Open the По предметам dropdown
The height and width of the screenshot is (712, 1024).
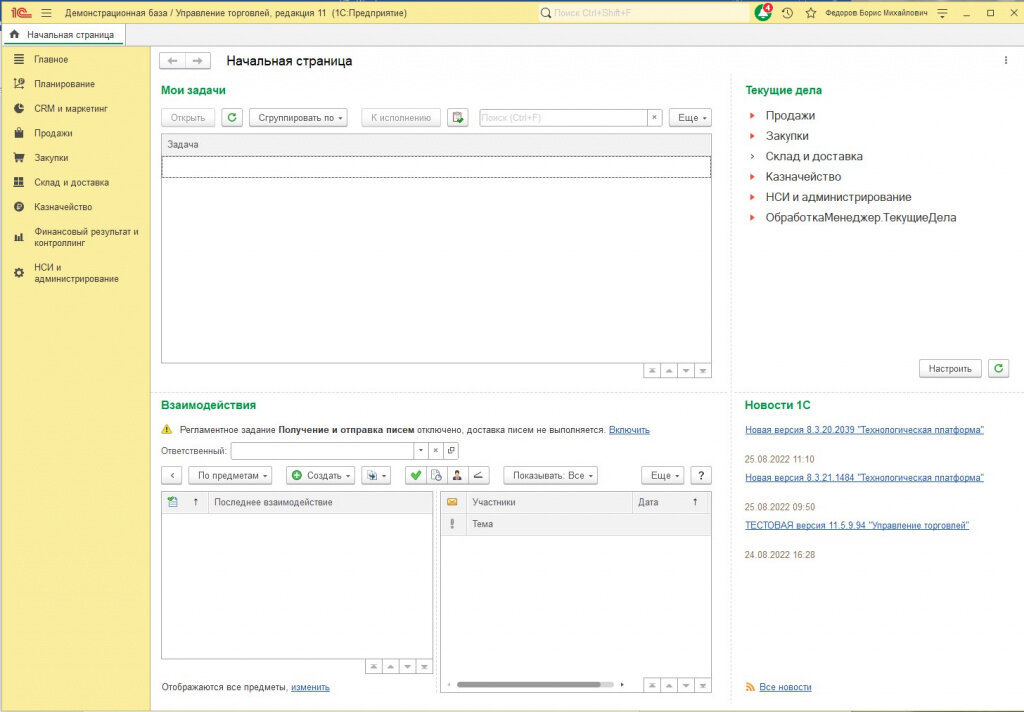pyautogui.click(x=231, y=476)
